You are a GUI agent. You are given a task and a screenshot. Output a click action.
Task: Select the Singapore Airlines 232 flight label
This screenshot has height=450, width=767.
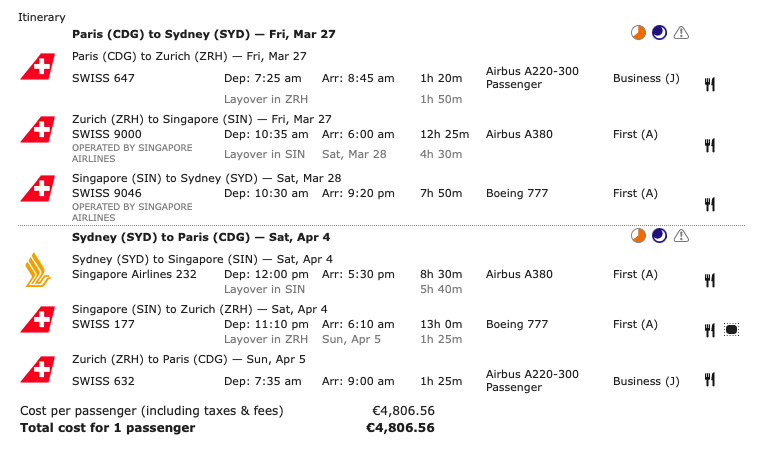pos(134,274)
